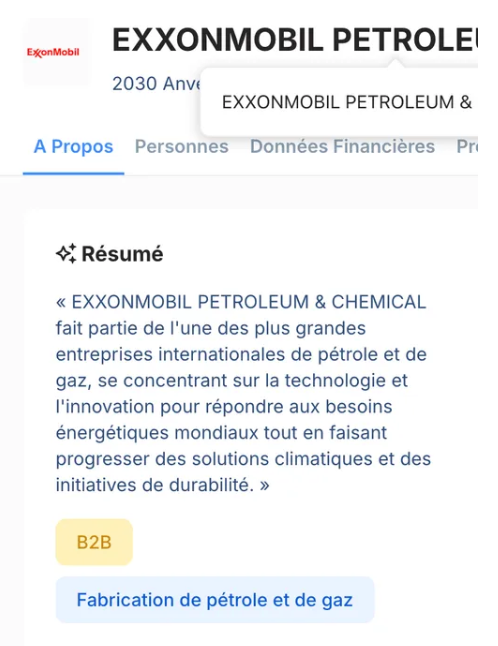This screenshot has height=646, width=498.
Task: Click the opening « quotation mark of the summary
Action: click(61, 303)
